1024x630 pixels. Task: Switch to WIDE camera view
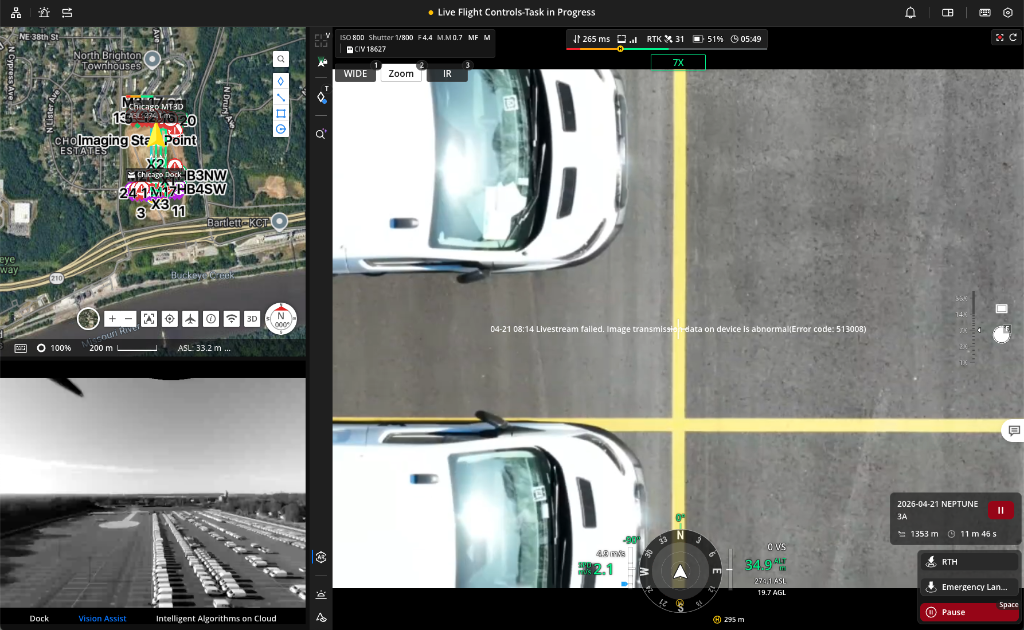[x=355, y=74]
